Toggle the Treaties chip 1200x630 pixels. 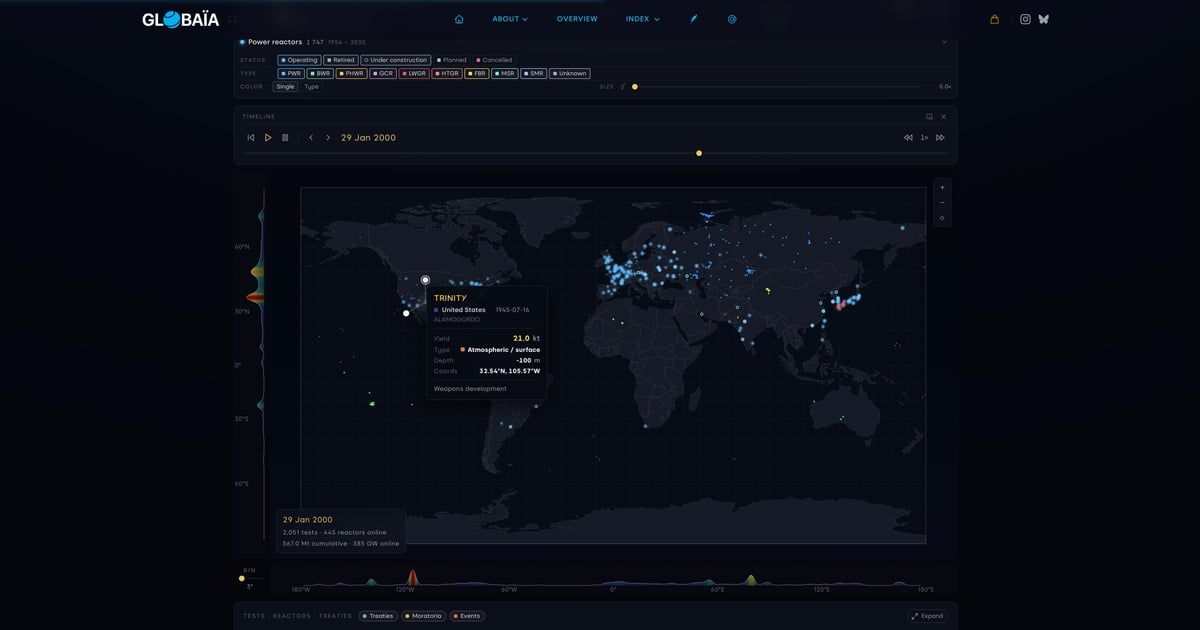(x=378, y=616)
